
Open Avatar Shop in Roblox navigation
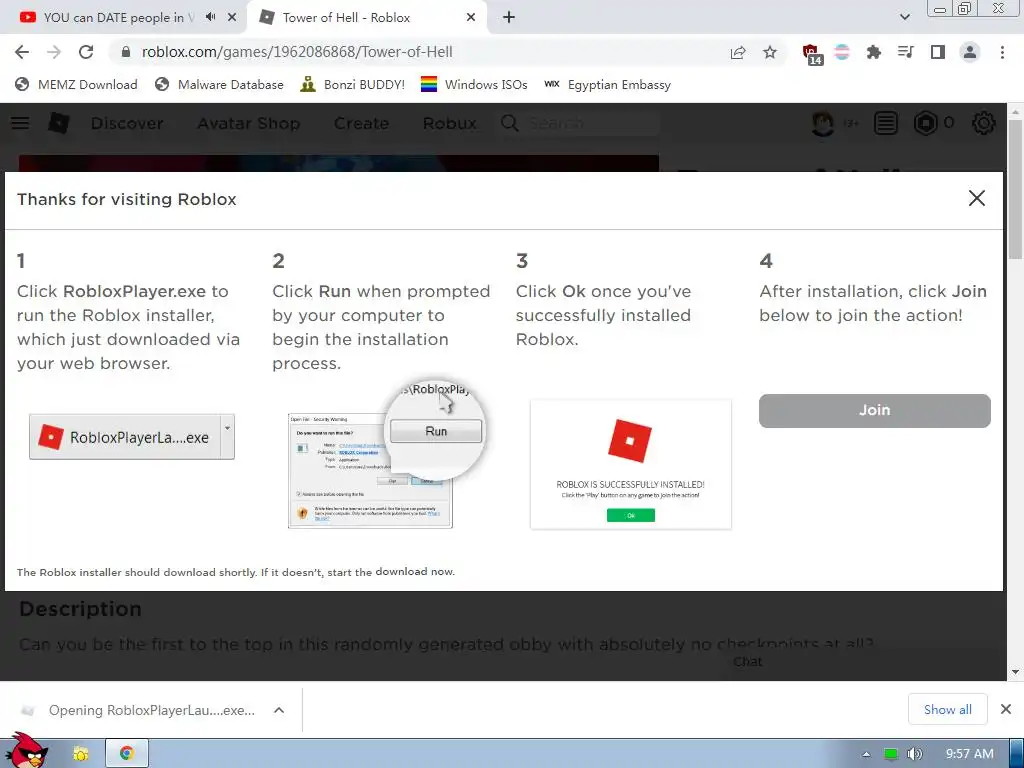click(x=248, y=123)
